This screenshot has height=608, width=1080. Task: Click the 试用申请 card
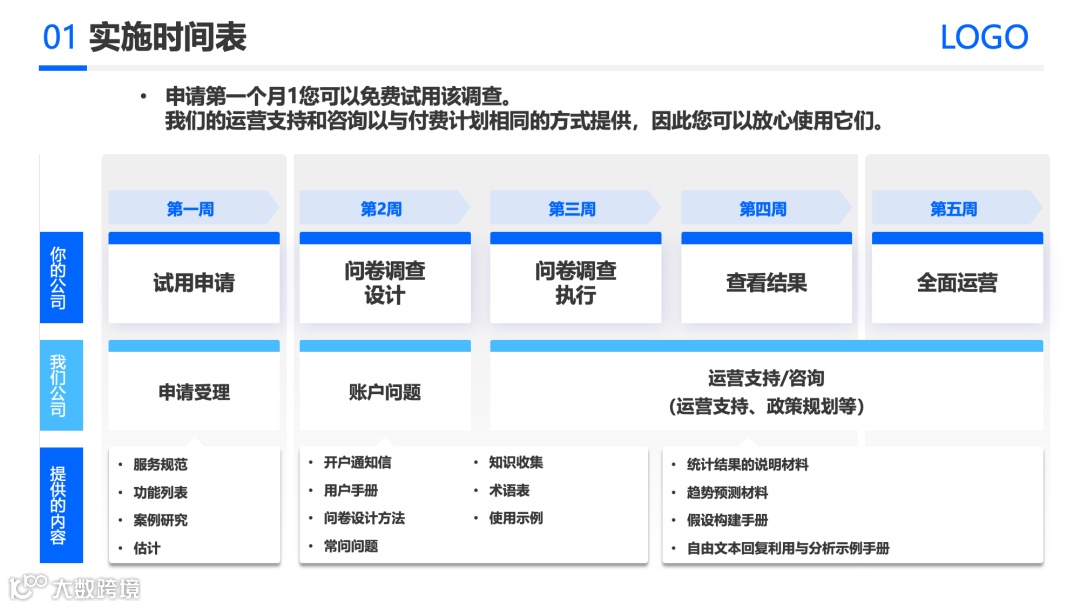pos(194,278)
